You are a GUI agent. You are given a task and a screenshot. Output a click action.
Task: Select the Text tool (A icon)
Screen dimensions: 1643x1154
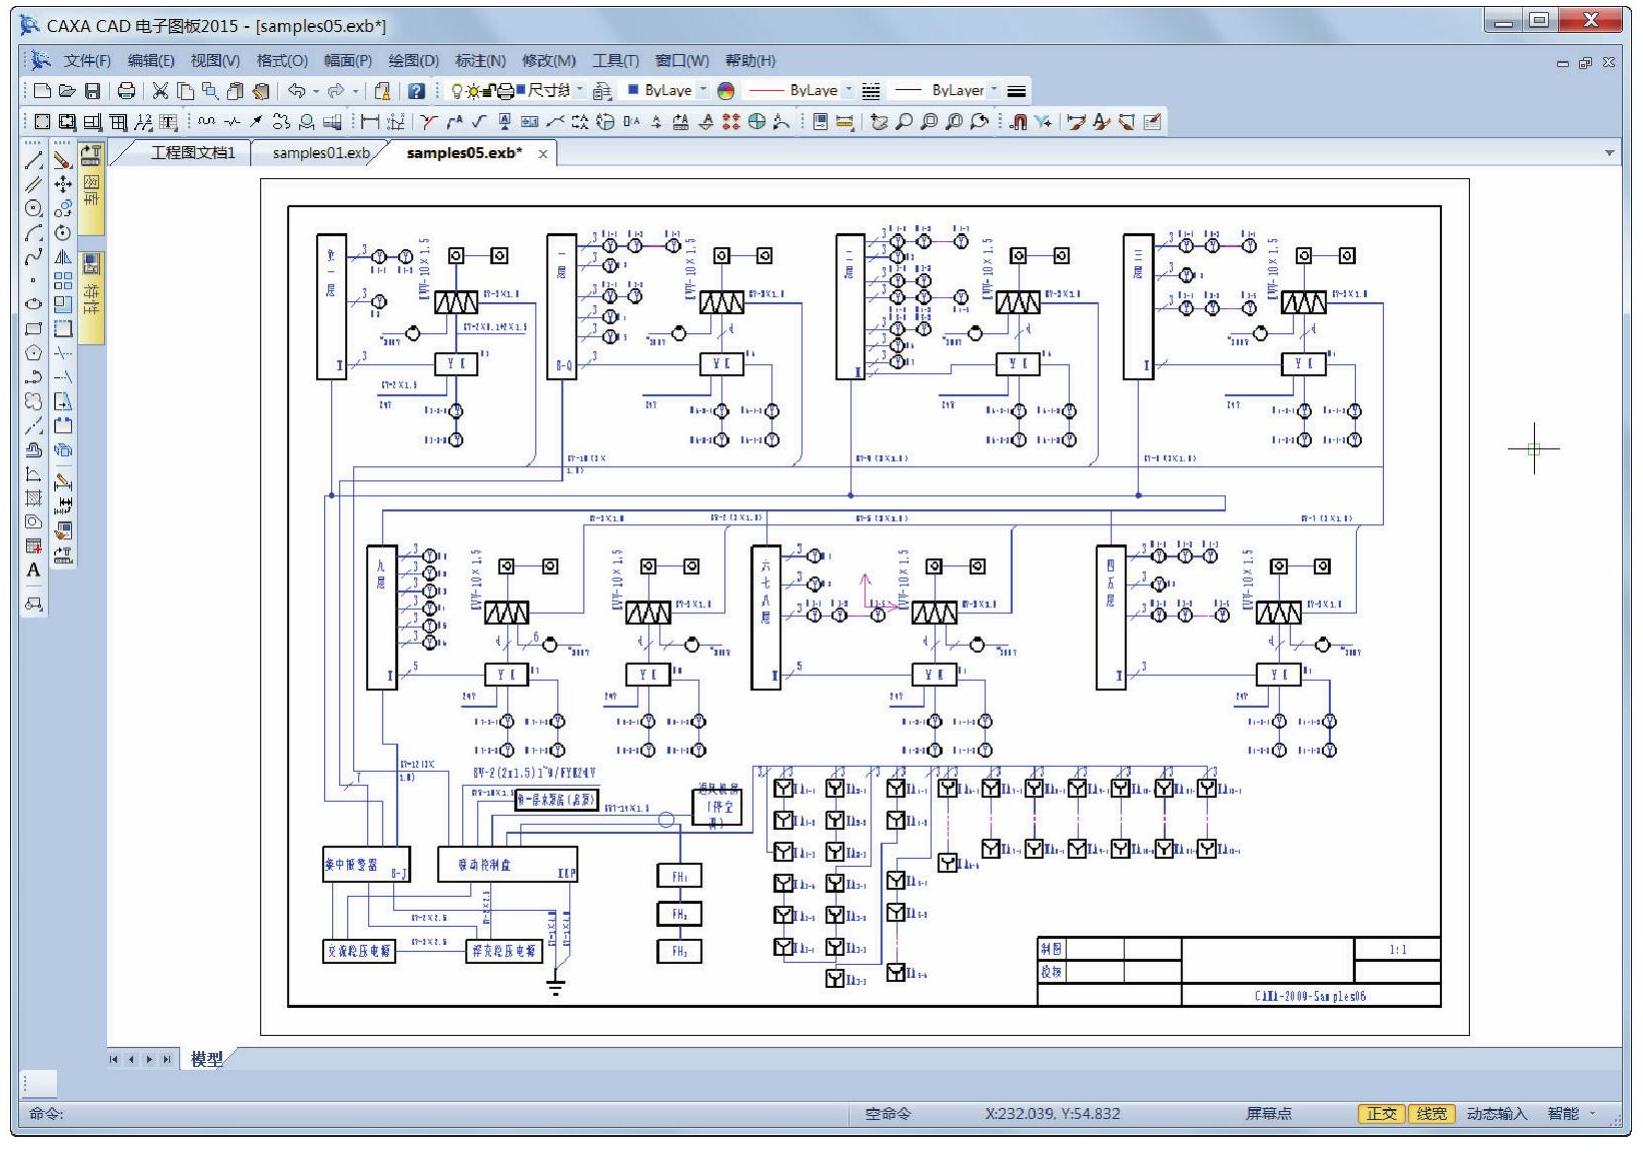click(x=33, y=570)
